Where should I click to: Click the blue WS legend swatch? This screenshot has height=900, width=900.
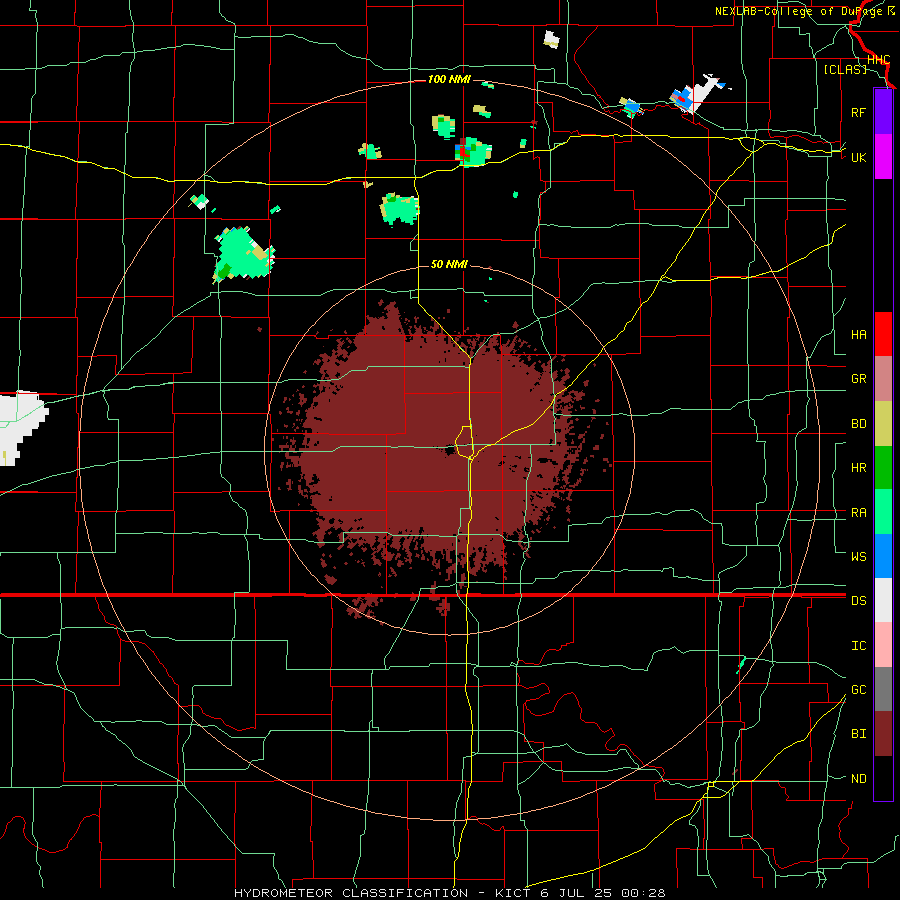click(883, 556)
